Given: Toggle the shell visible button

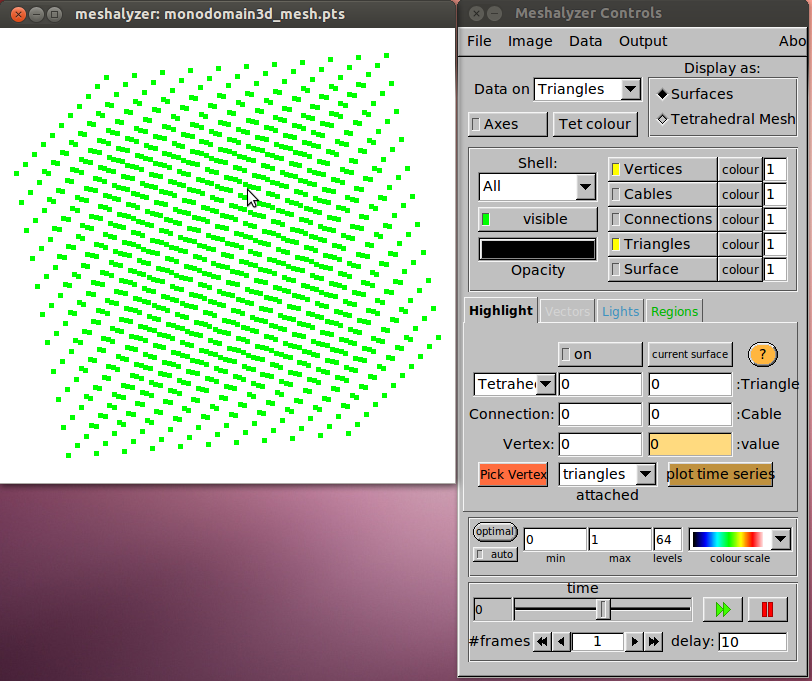Looking at the screenshot, I should 538,219.
